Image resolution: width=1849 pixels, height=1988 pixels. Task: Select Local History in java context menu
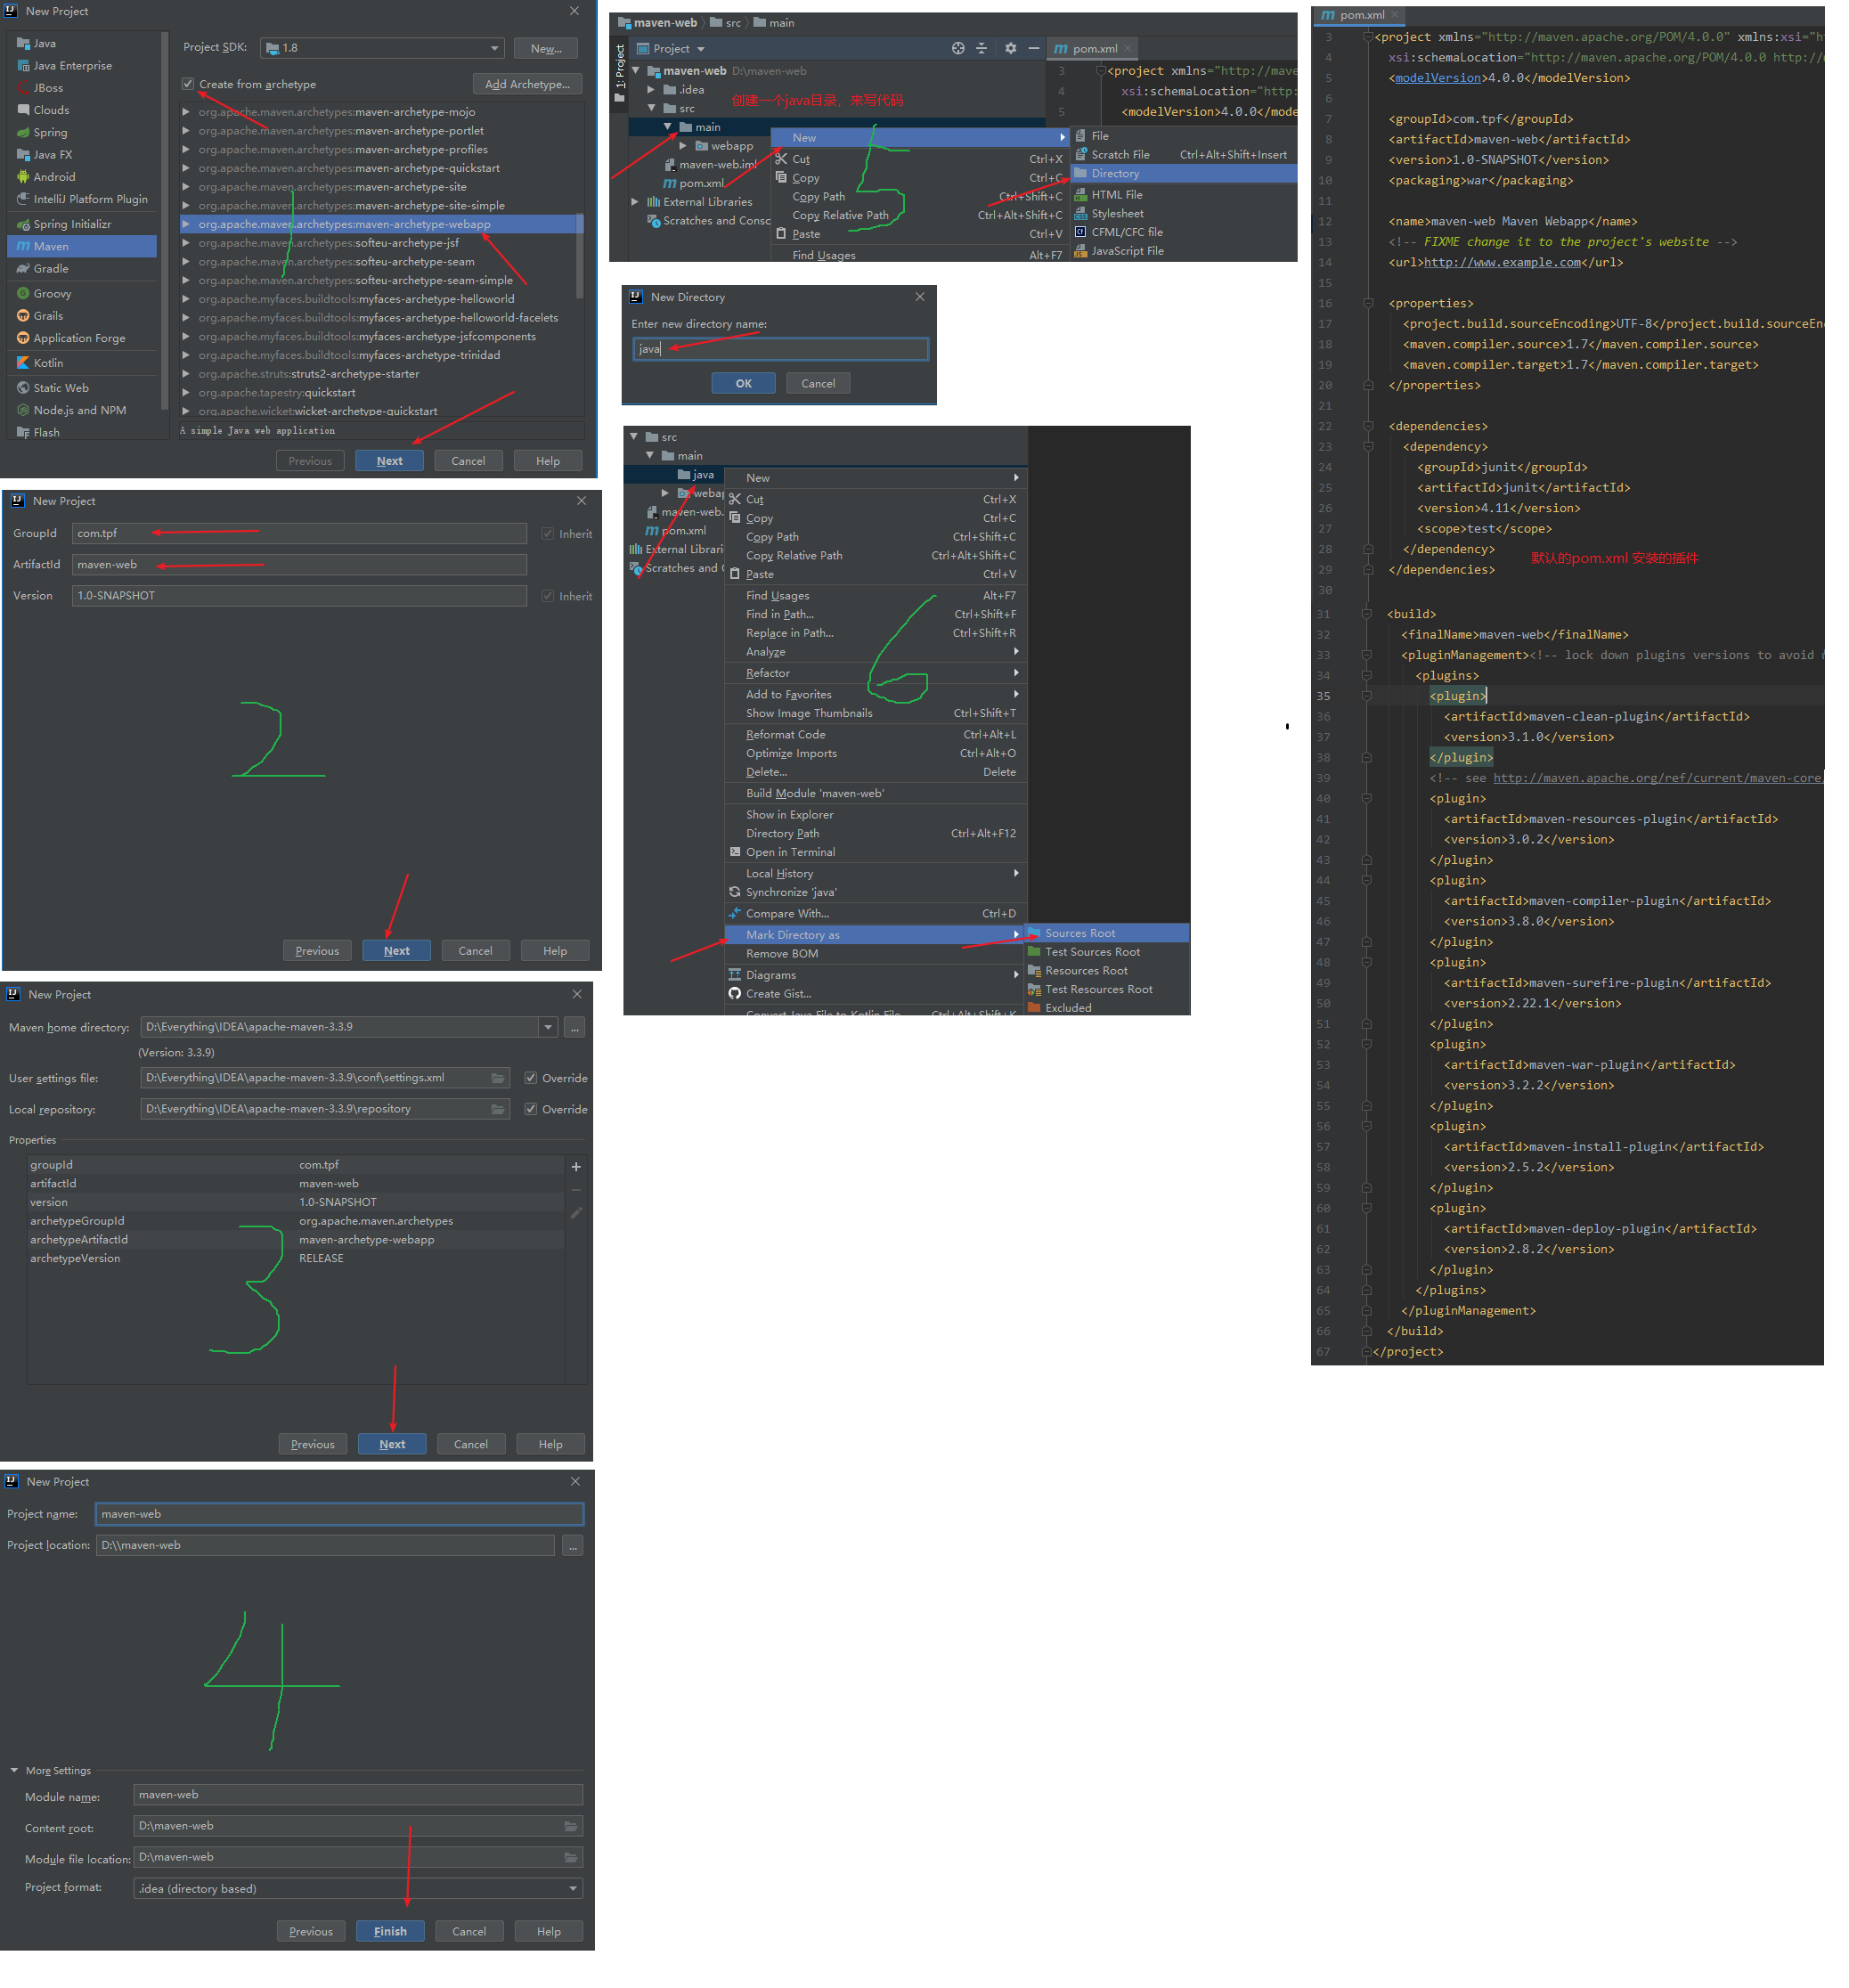tap(875, 874)
